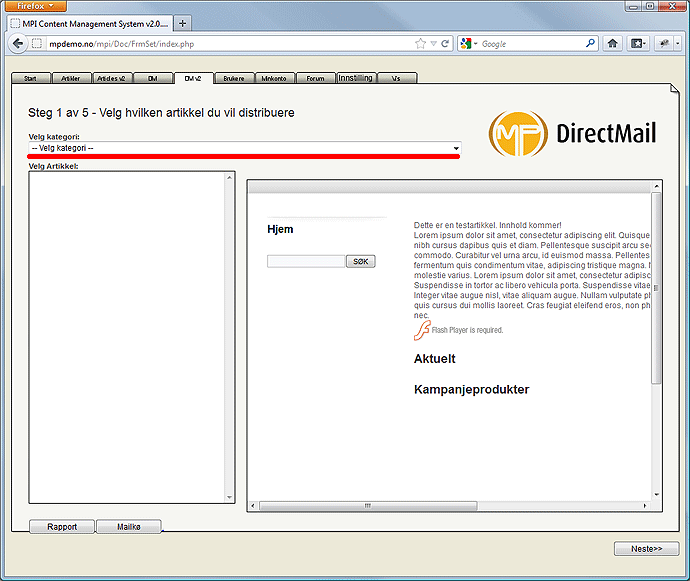Viewport: 690px width, 581px height.
Task: Click the Neste>> button
Action: click(646, 548)
